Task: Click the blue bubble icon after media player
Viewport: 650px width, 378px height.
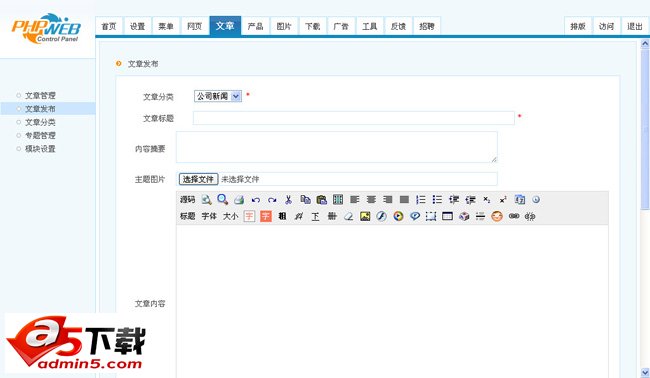Action: click(415, 216)
